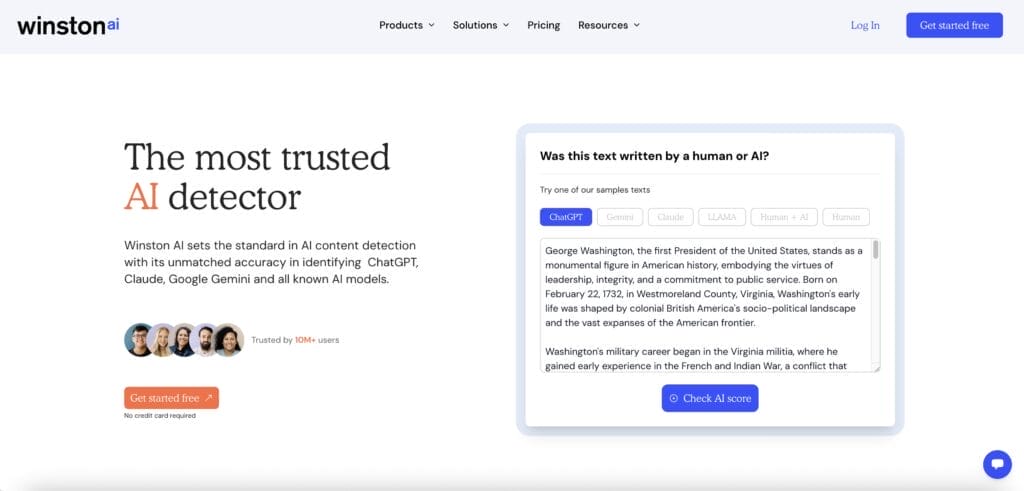Select the Gemini sample text

tap(620, 217)
